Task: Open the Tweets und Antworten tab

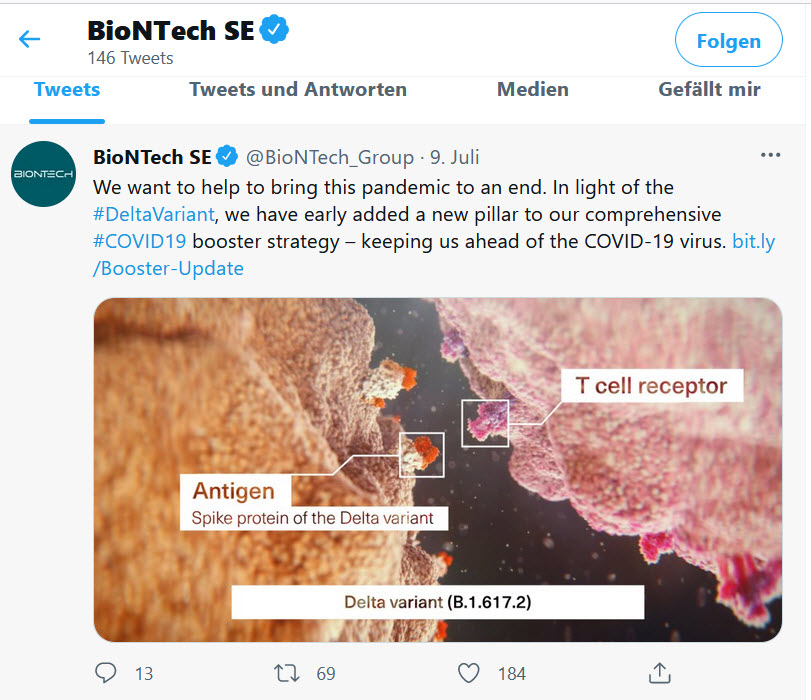Action: [298, 89]
